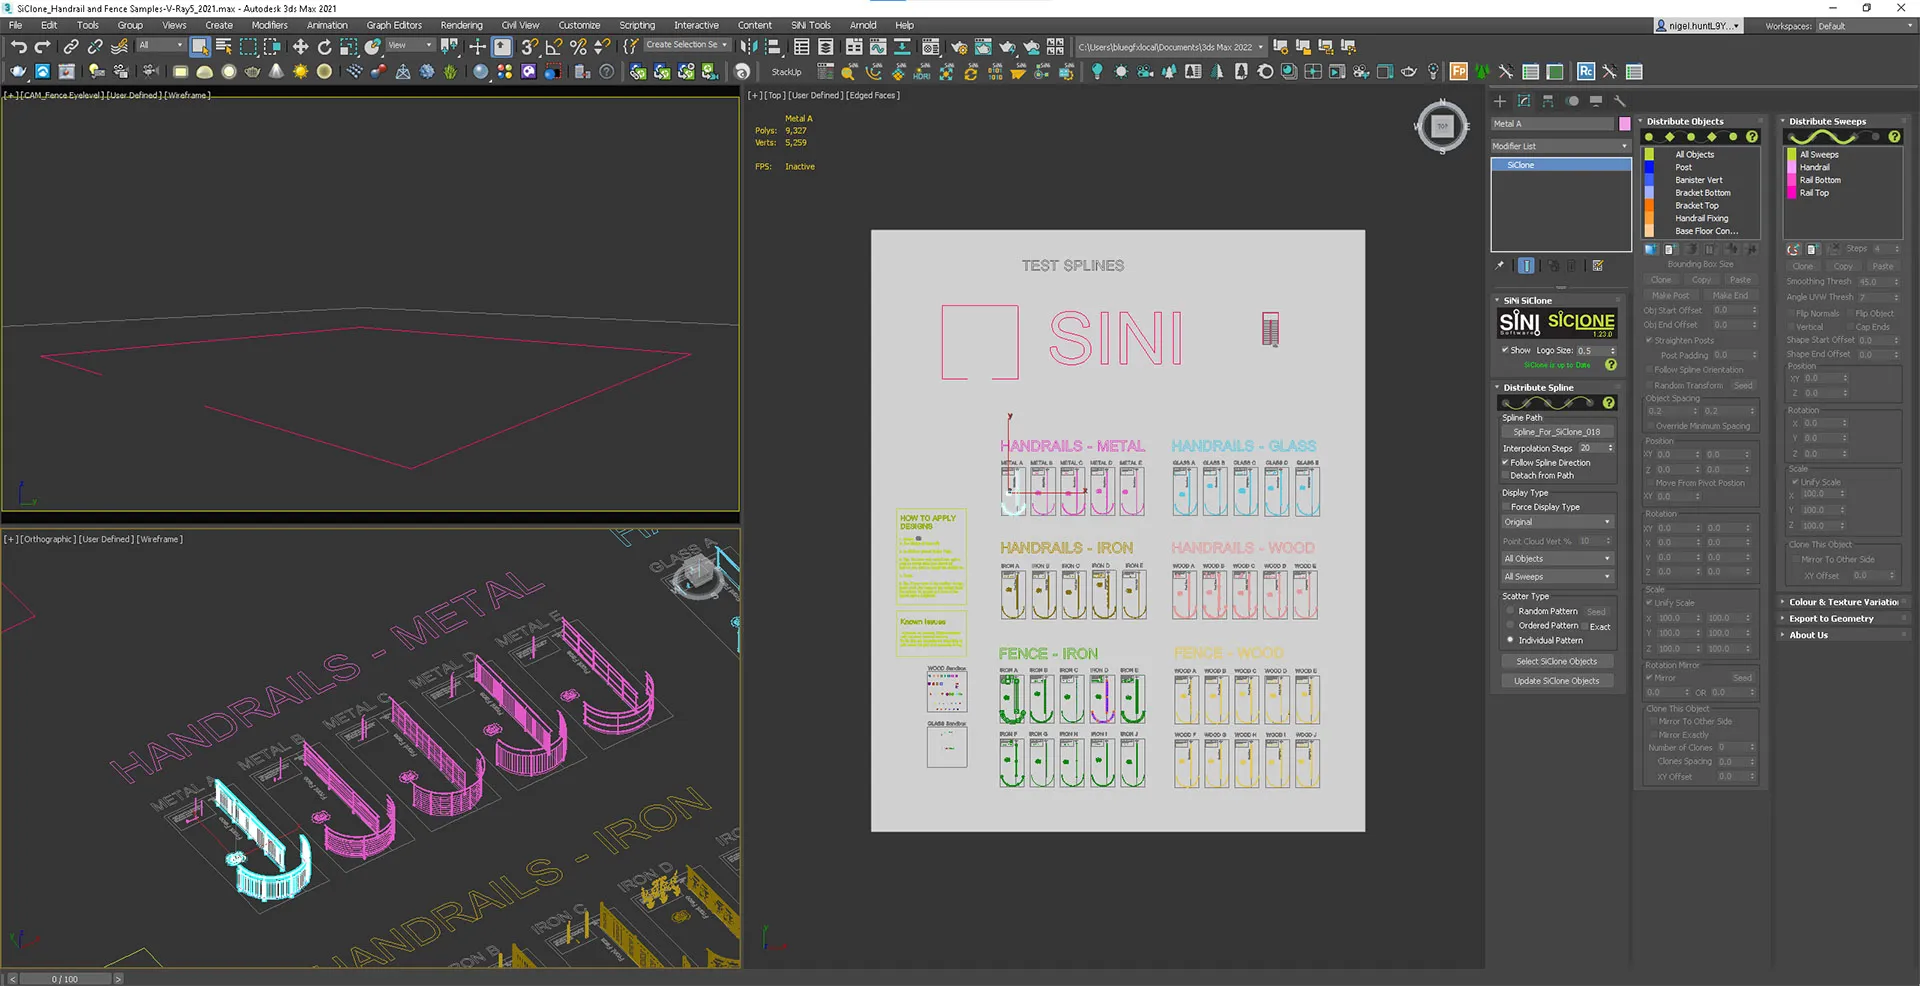Open the All Objects dropdown in Display Type

(x=1557, y=558)
